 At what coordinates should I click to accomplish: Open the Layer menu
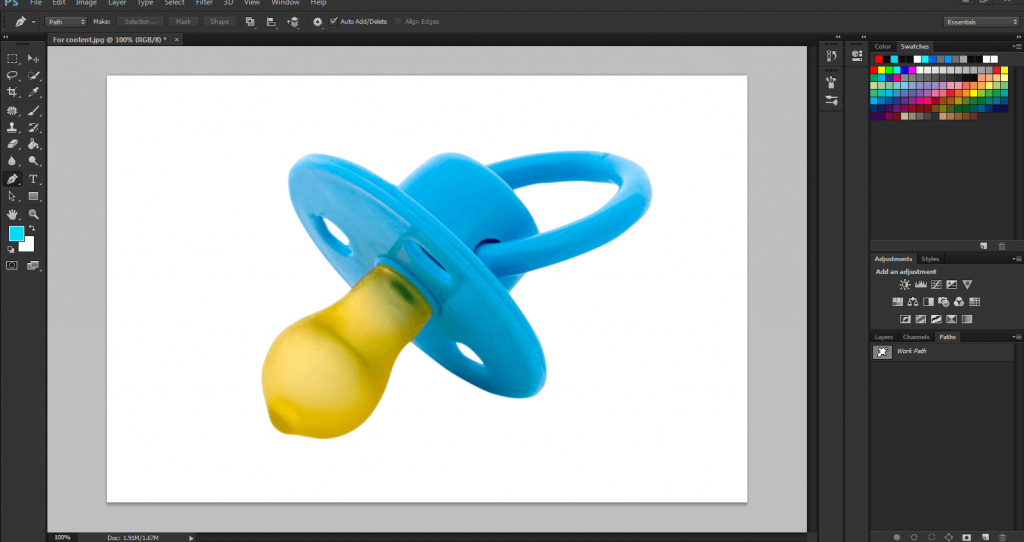[117, 3]
